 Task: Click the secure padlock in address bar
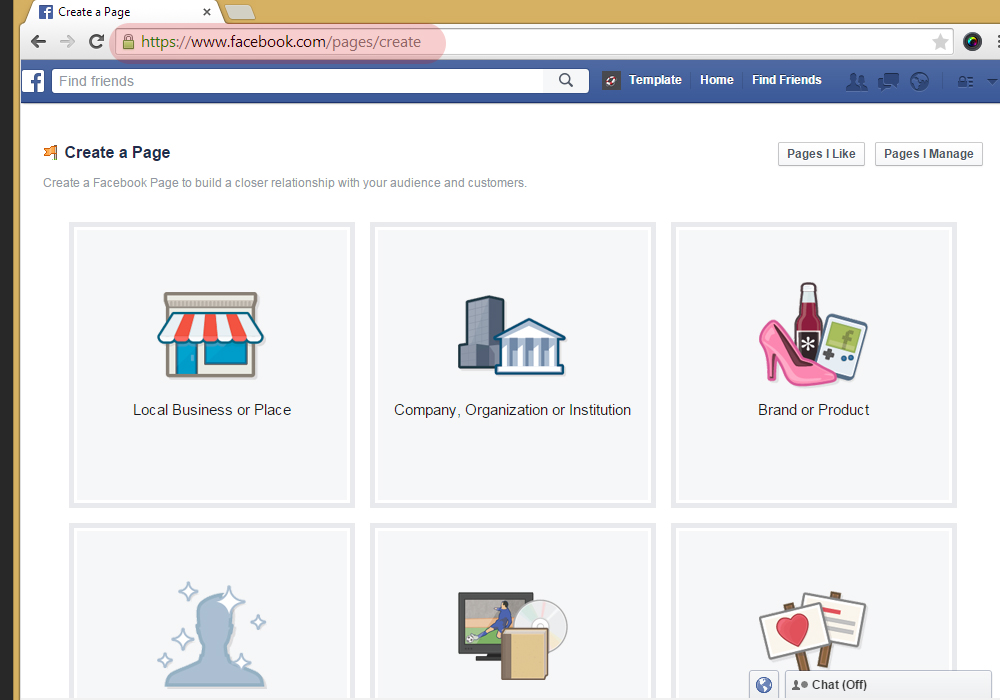click(x=128, y=42)
